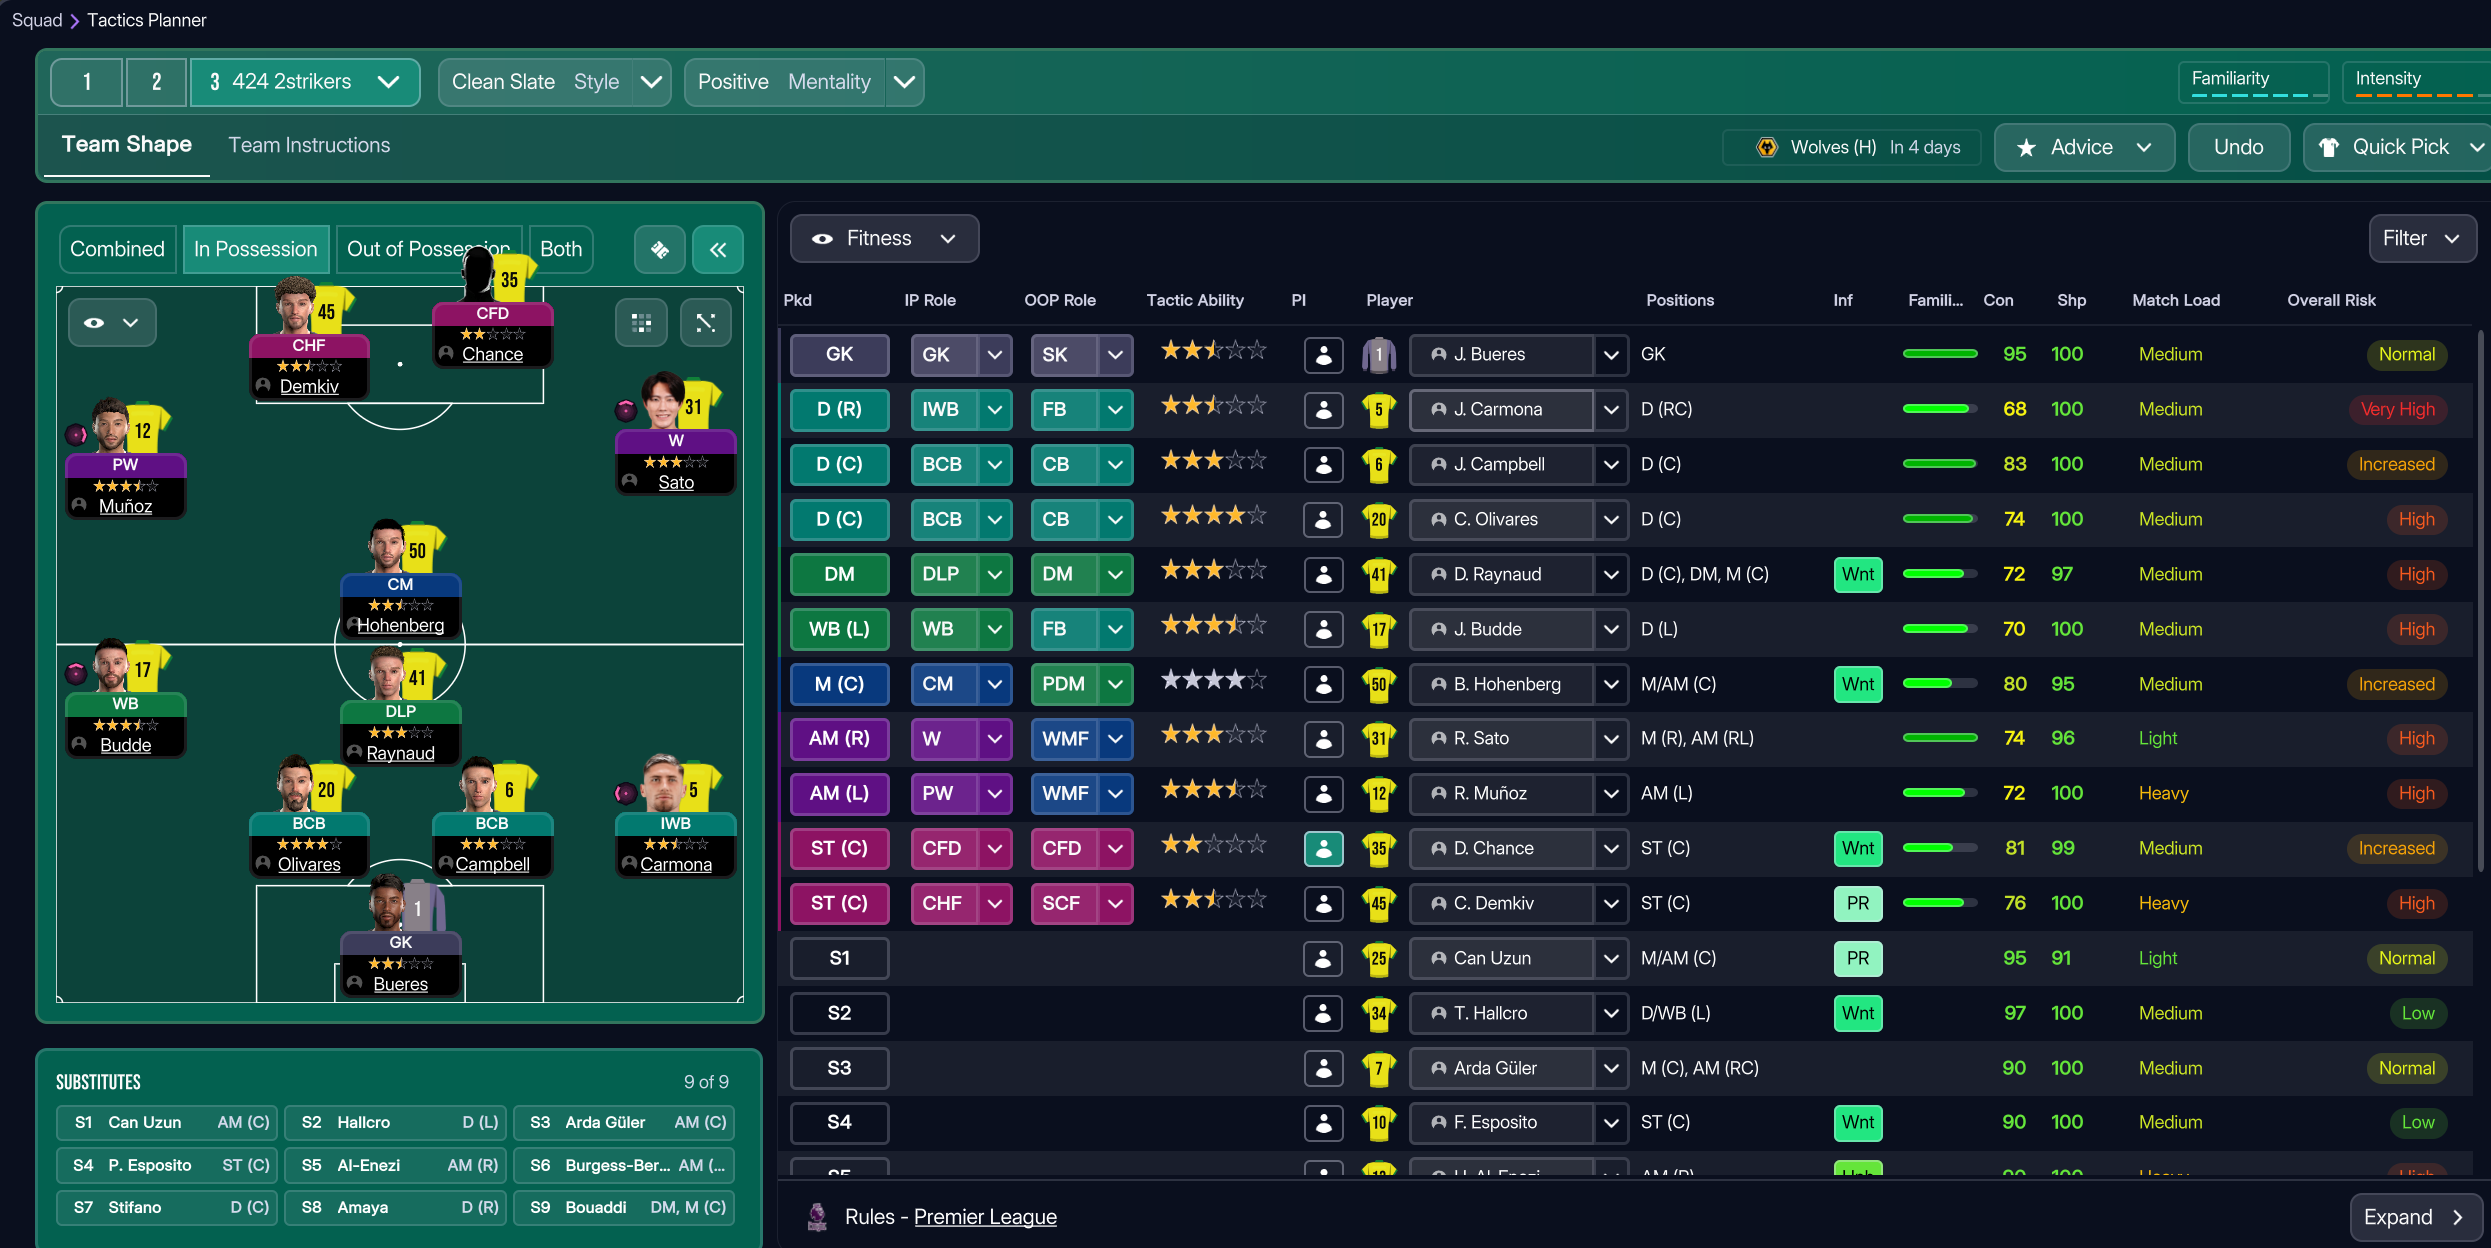This screenshot has width=2491, height=1248.
Task: Go to Squad breadcrumb link
Action: [37, 20]
